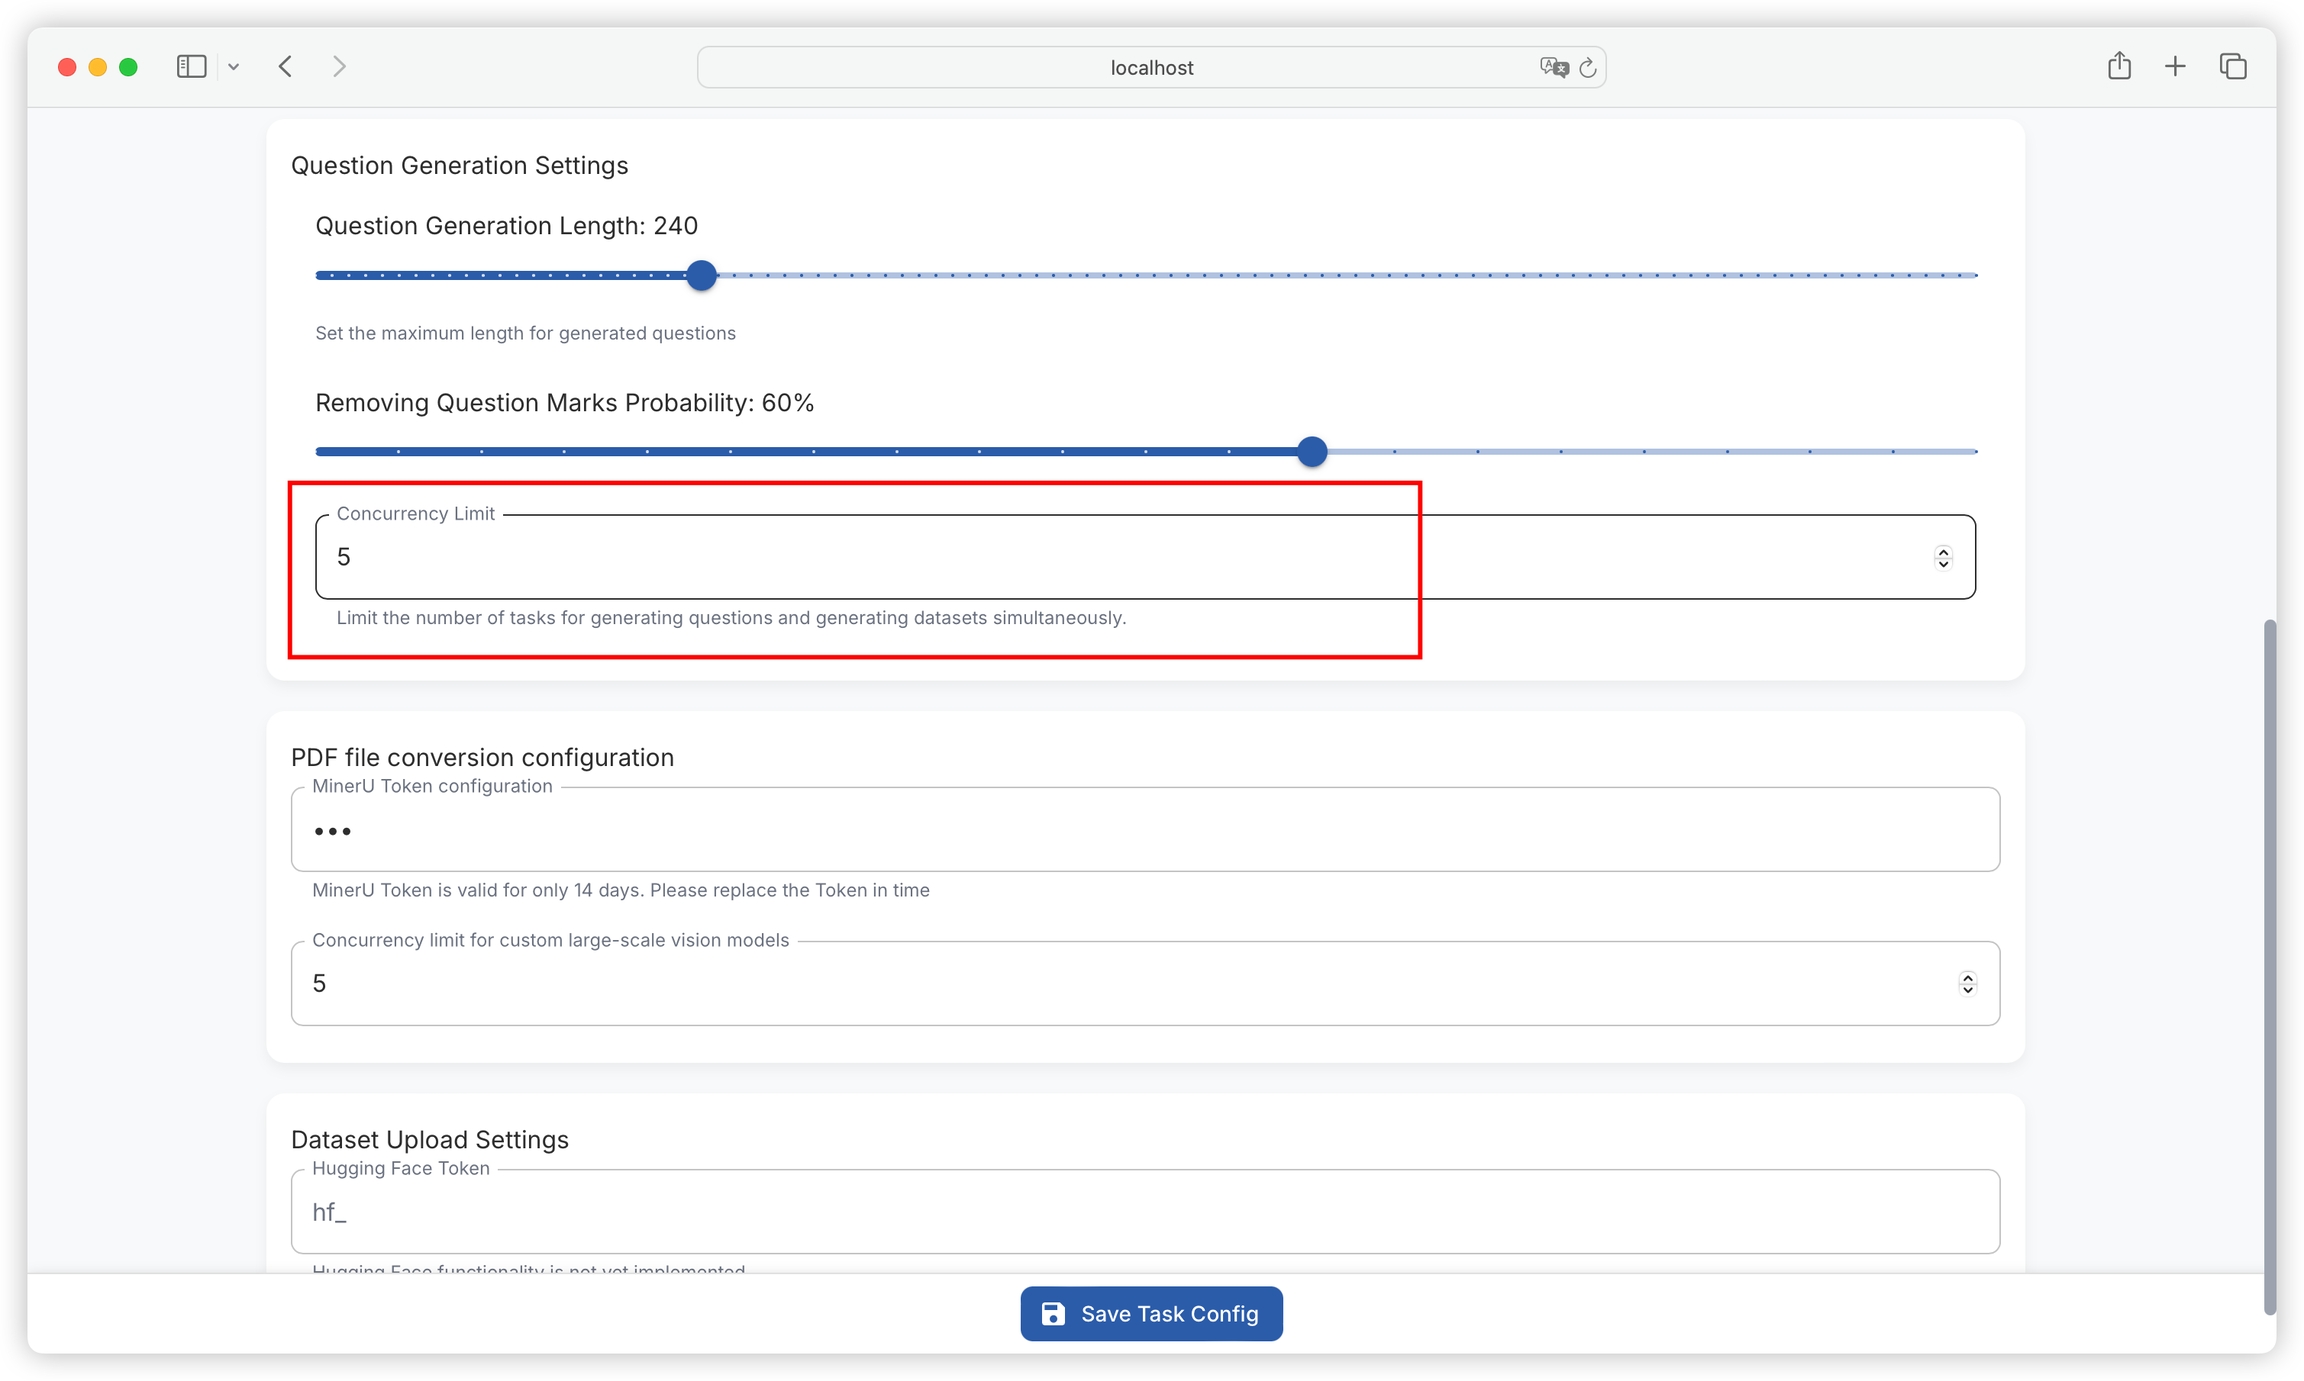Click the Share icon in toolbar
2304x1381 pixels.
tap(2119, 67)
